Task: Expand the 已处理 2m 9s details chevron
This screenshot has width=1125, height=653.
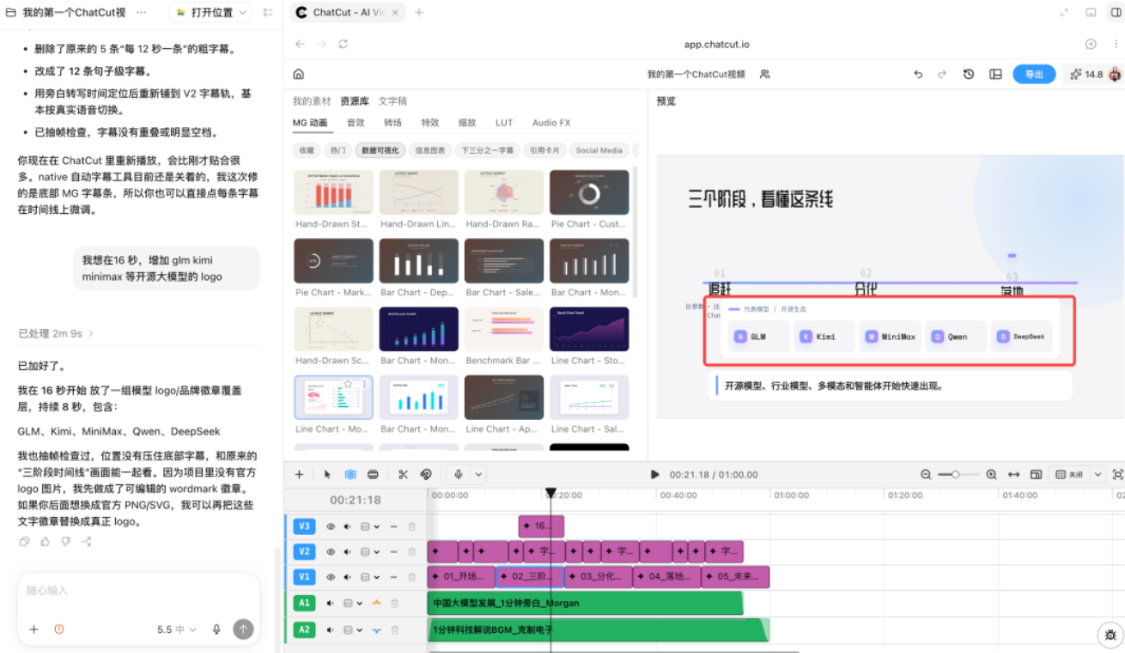Action: pos(91,334)
